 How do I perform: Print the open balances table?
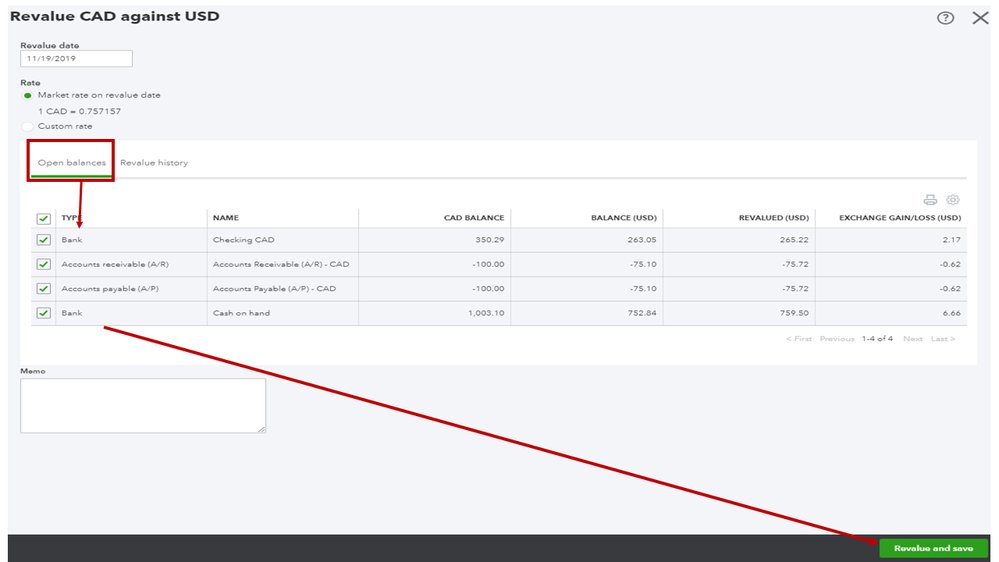click(x=930, y=200)
